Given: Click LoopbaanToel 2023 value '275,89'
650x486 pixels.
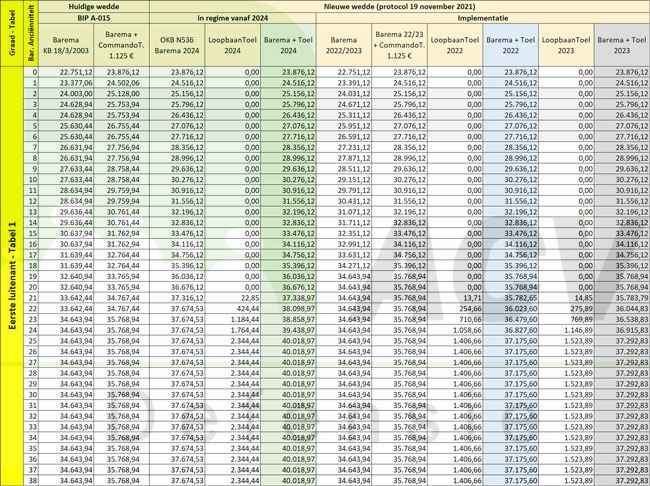Looking at the screenshot, I should pyautogui.click(x=582, y=309).
